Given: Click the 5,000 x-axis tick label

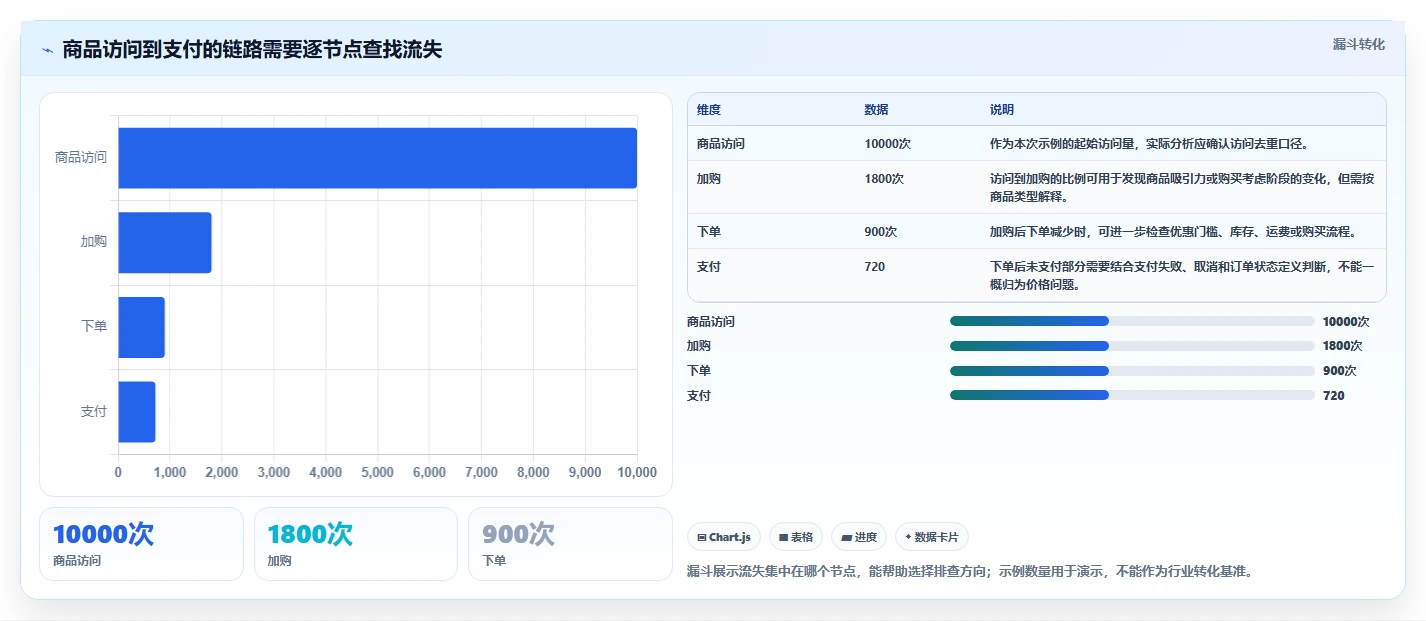Looking at the screenshot, I should tap(378, 473).
